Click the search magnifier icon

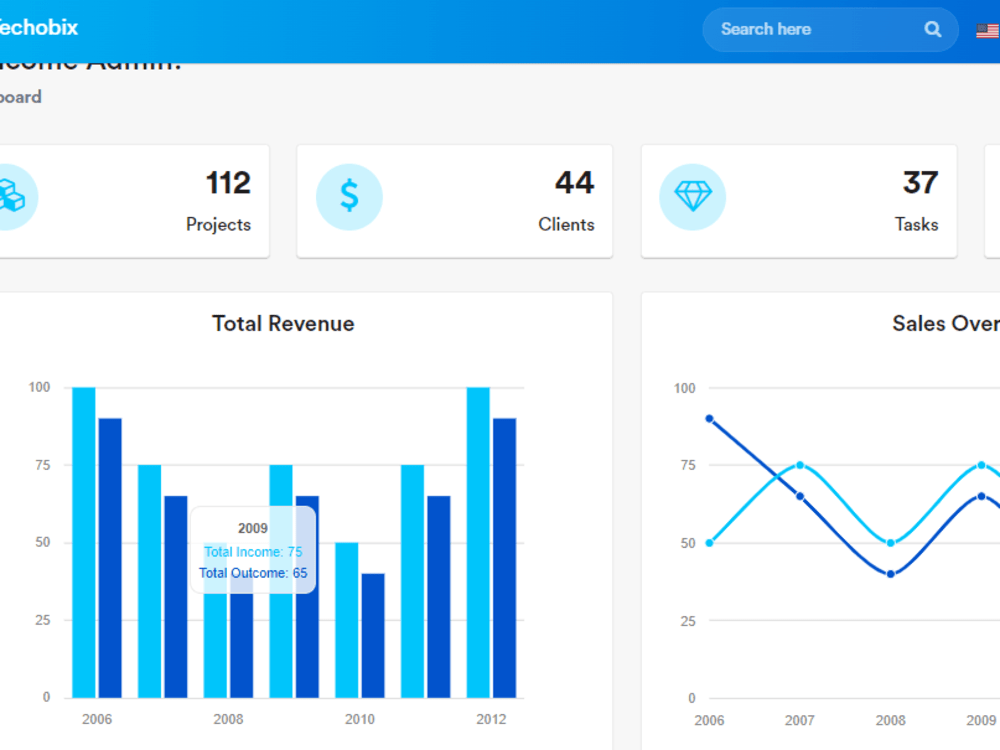[932, 29]
